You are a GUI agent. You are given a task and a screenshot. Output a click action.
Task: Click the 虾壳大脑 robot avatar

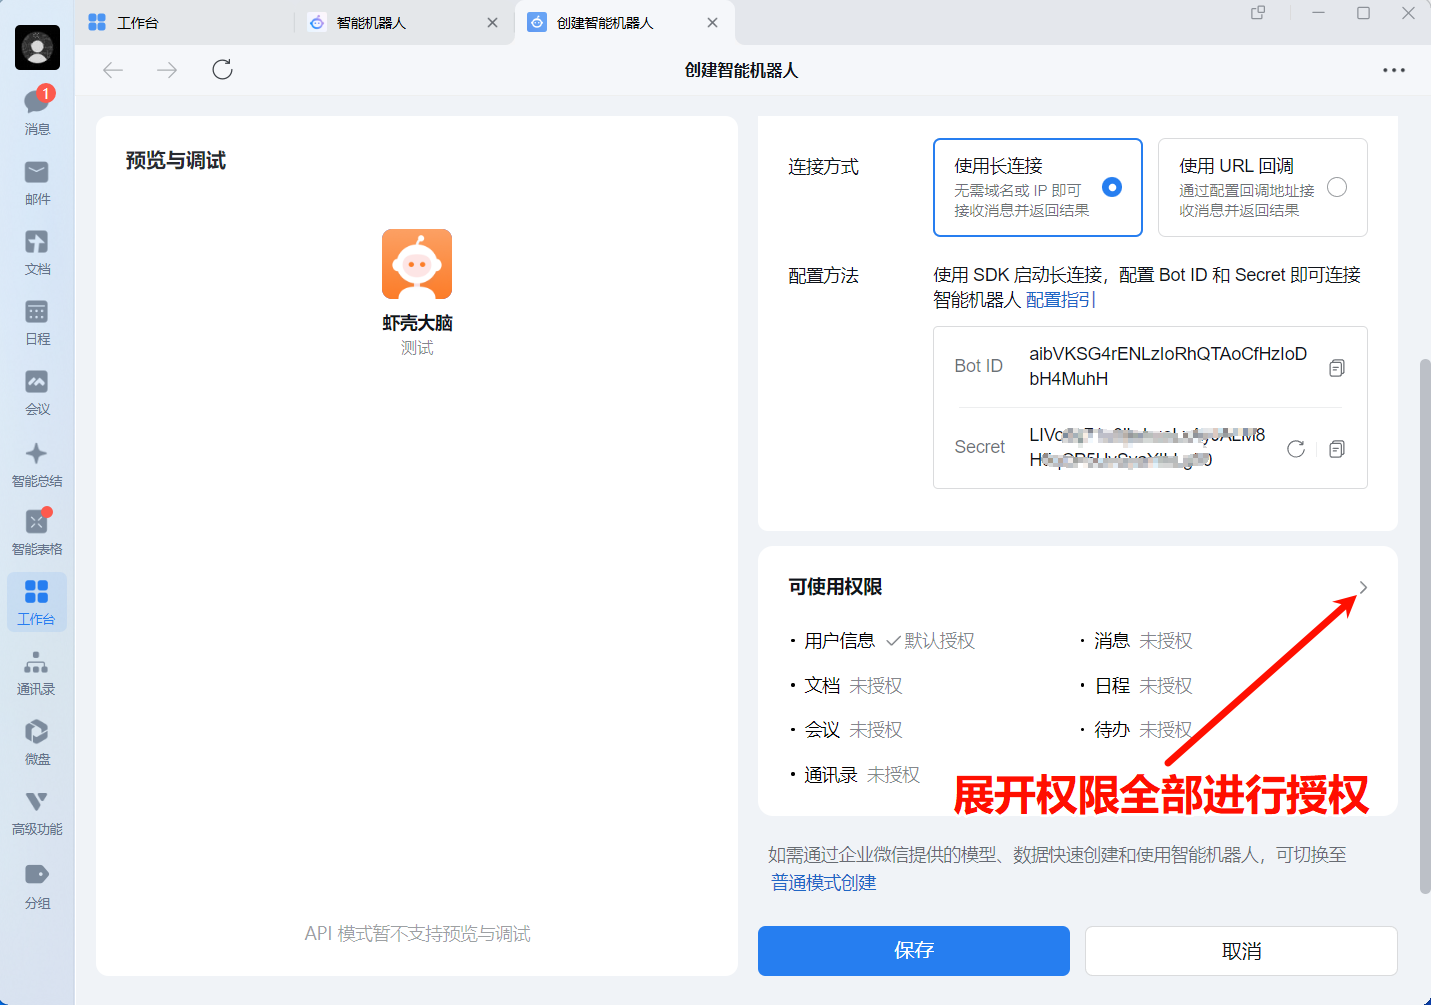pos(417,264)
